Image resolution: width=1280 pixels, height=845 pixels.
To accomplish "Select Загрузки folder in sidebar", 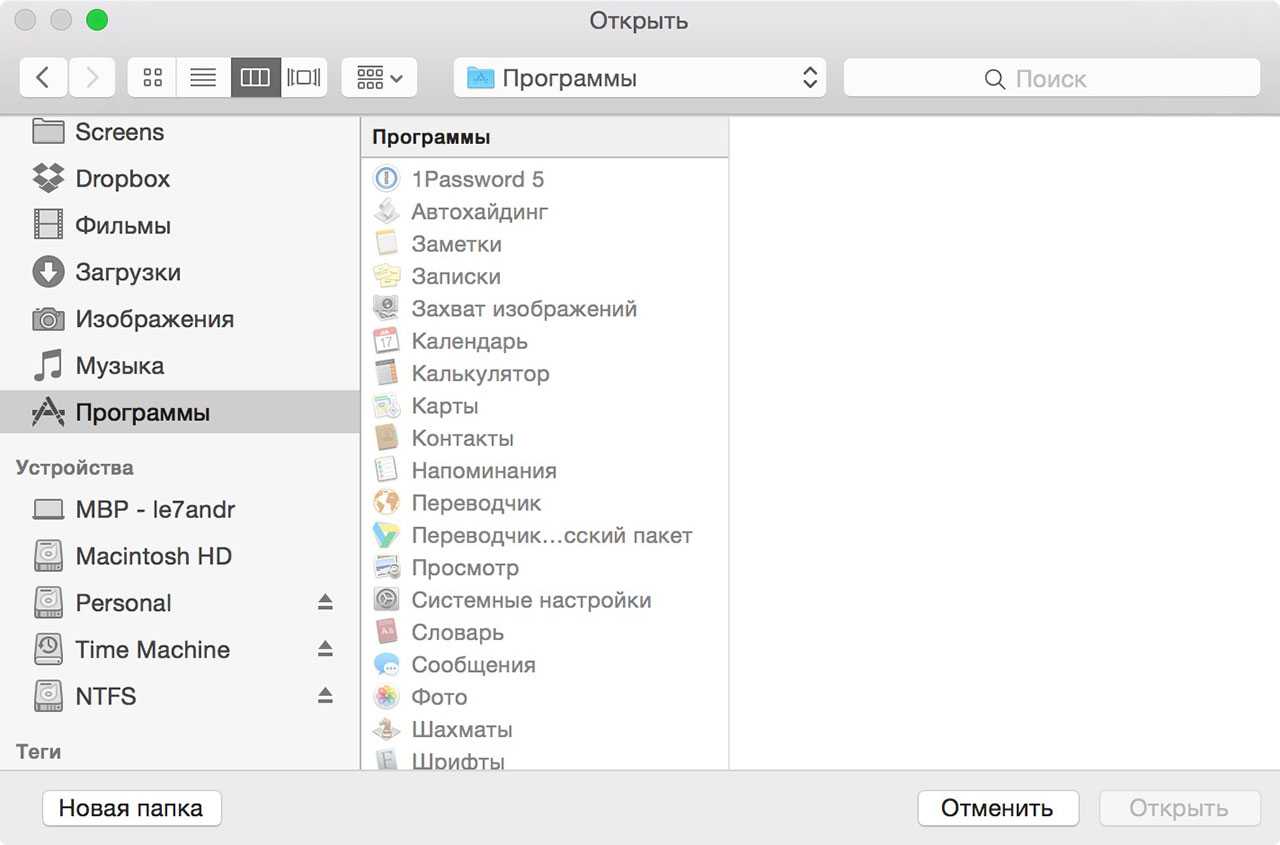I will point(127,272).
